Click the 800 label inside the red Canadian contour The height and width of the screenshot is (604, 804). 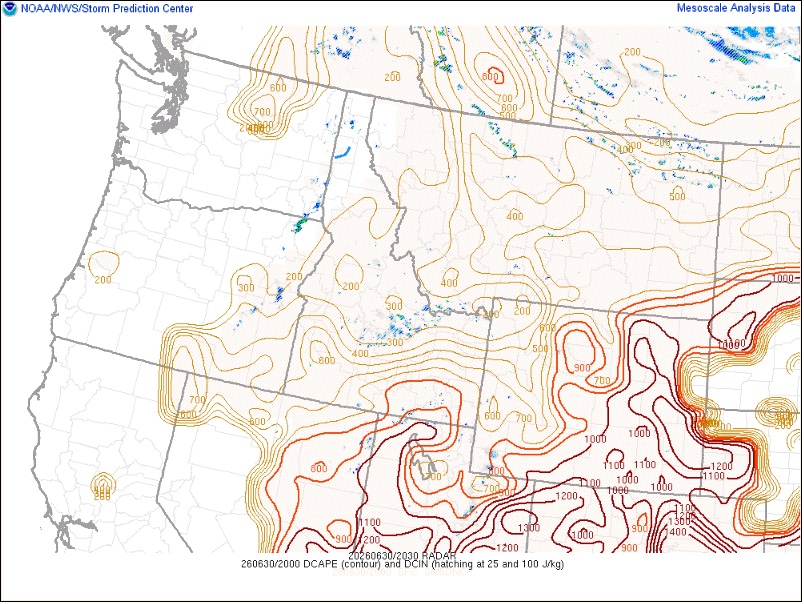490,77
